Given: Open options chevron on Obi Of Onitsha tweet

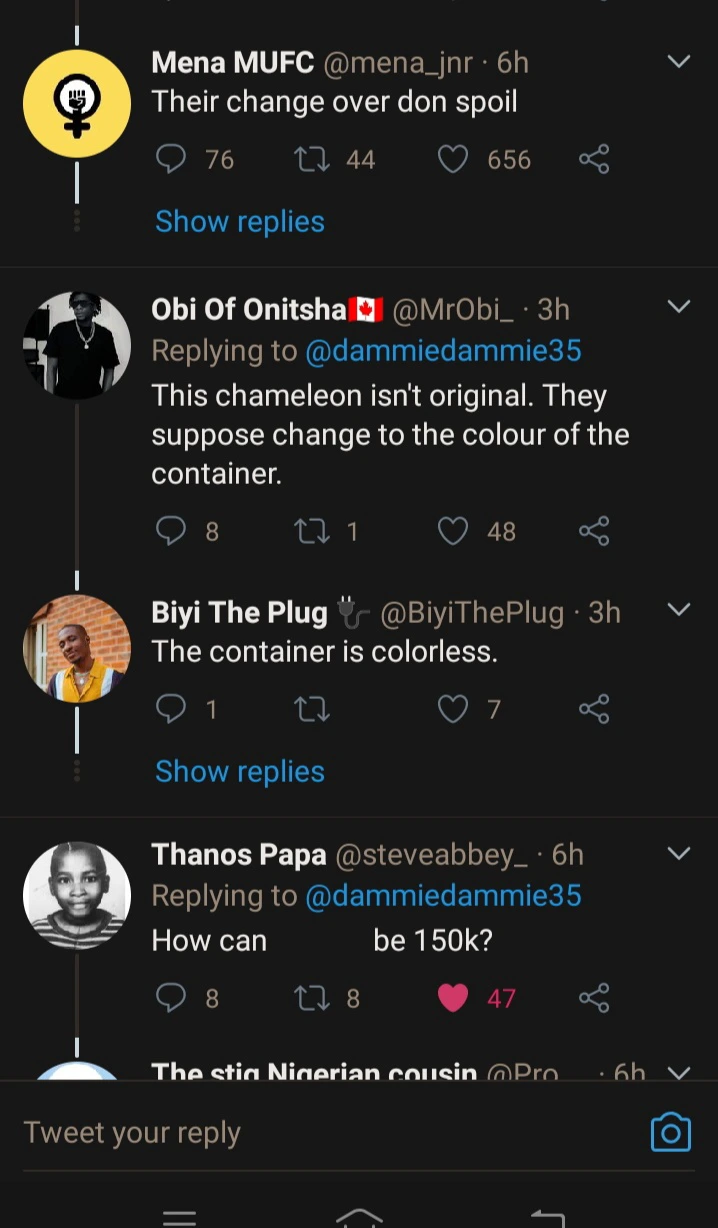Looking at the screenshot, I should pos(679,306).
